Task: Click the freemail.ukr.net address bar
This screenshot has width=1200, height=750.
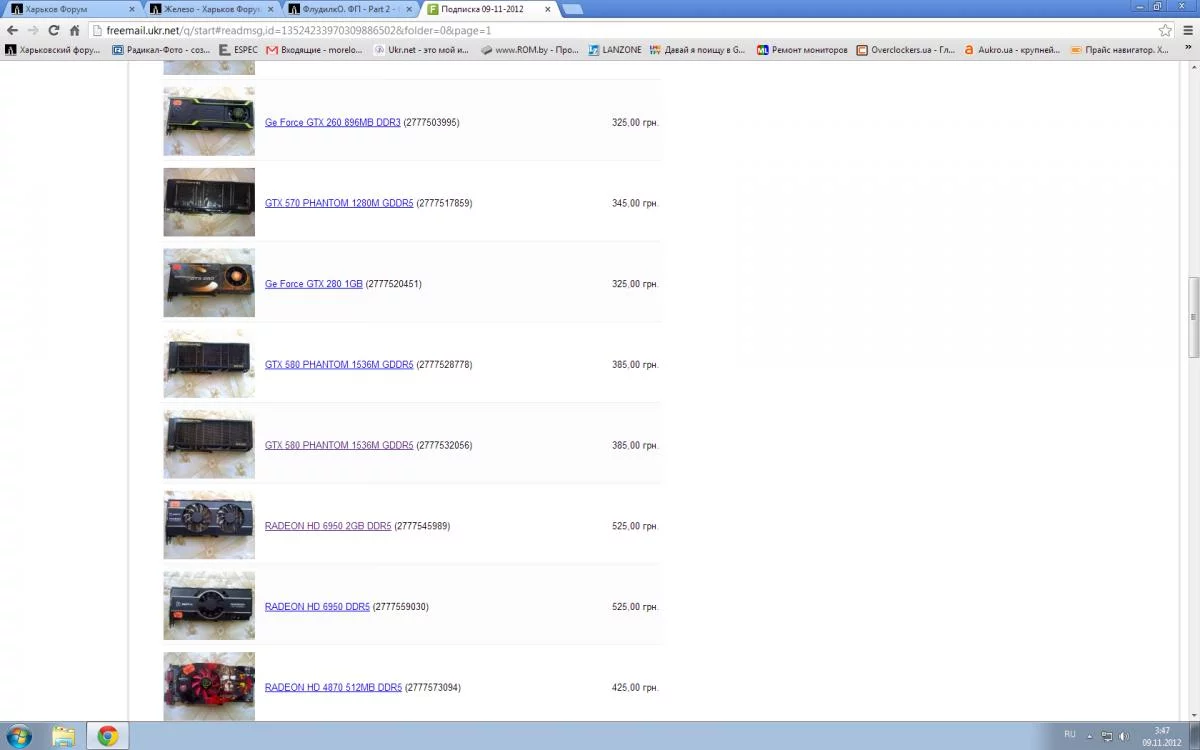Action: click(x=620, y=30)
